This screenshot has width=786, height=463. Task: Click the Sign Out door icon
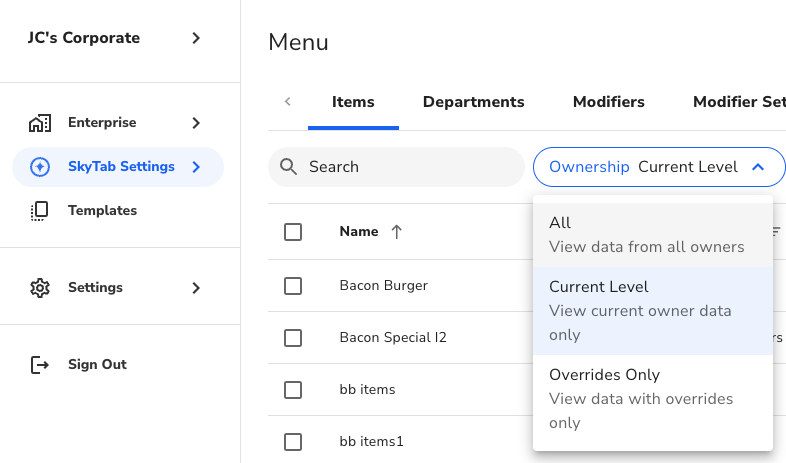coord(40,365)
